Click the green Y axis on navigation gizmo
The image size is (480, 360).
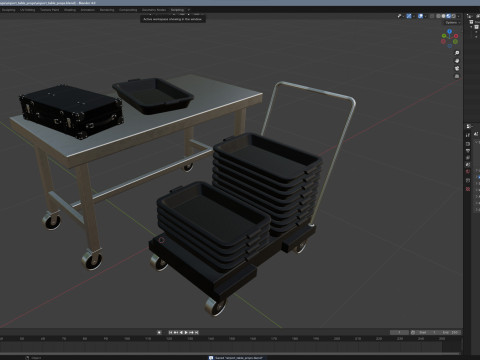[x=444, y=36]
